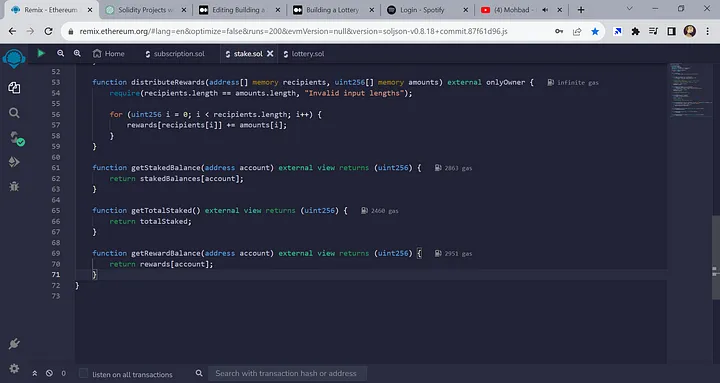
Task: Click line number 53 in the gutter
Action: pos(56,82)
